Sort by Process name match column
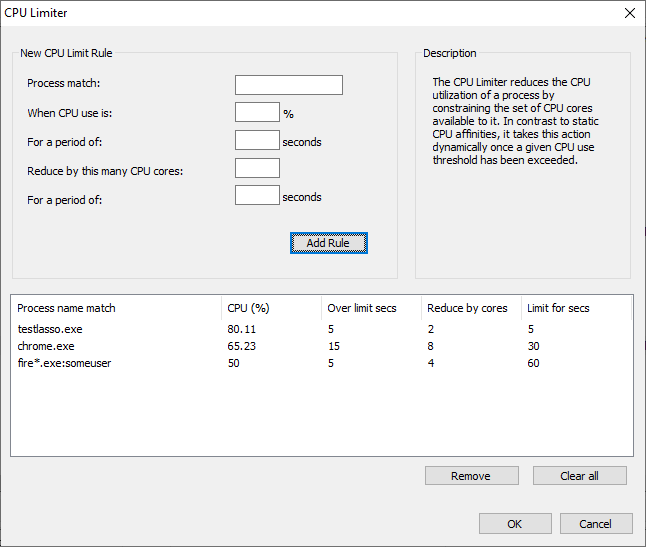 115,308
